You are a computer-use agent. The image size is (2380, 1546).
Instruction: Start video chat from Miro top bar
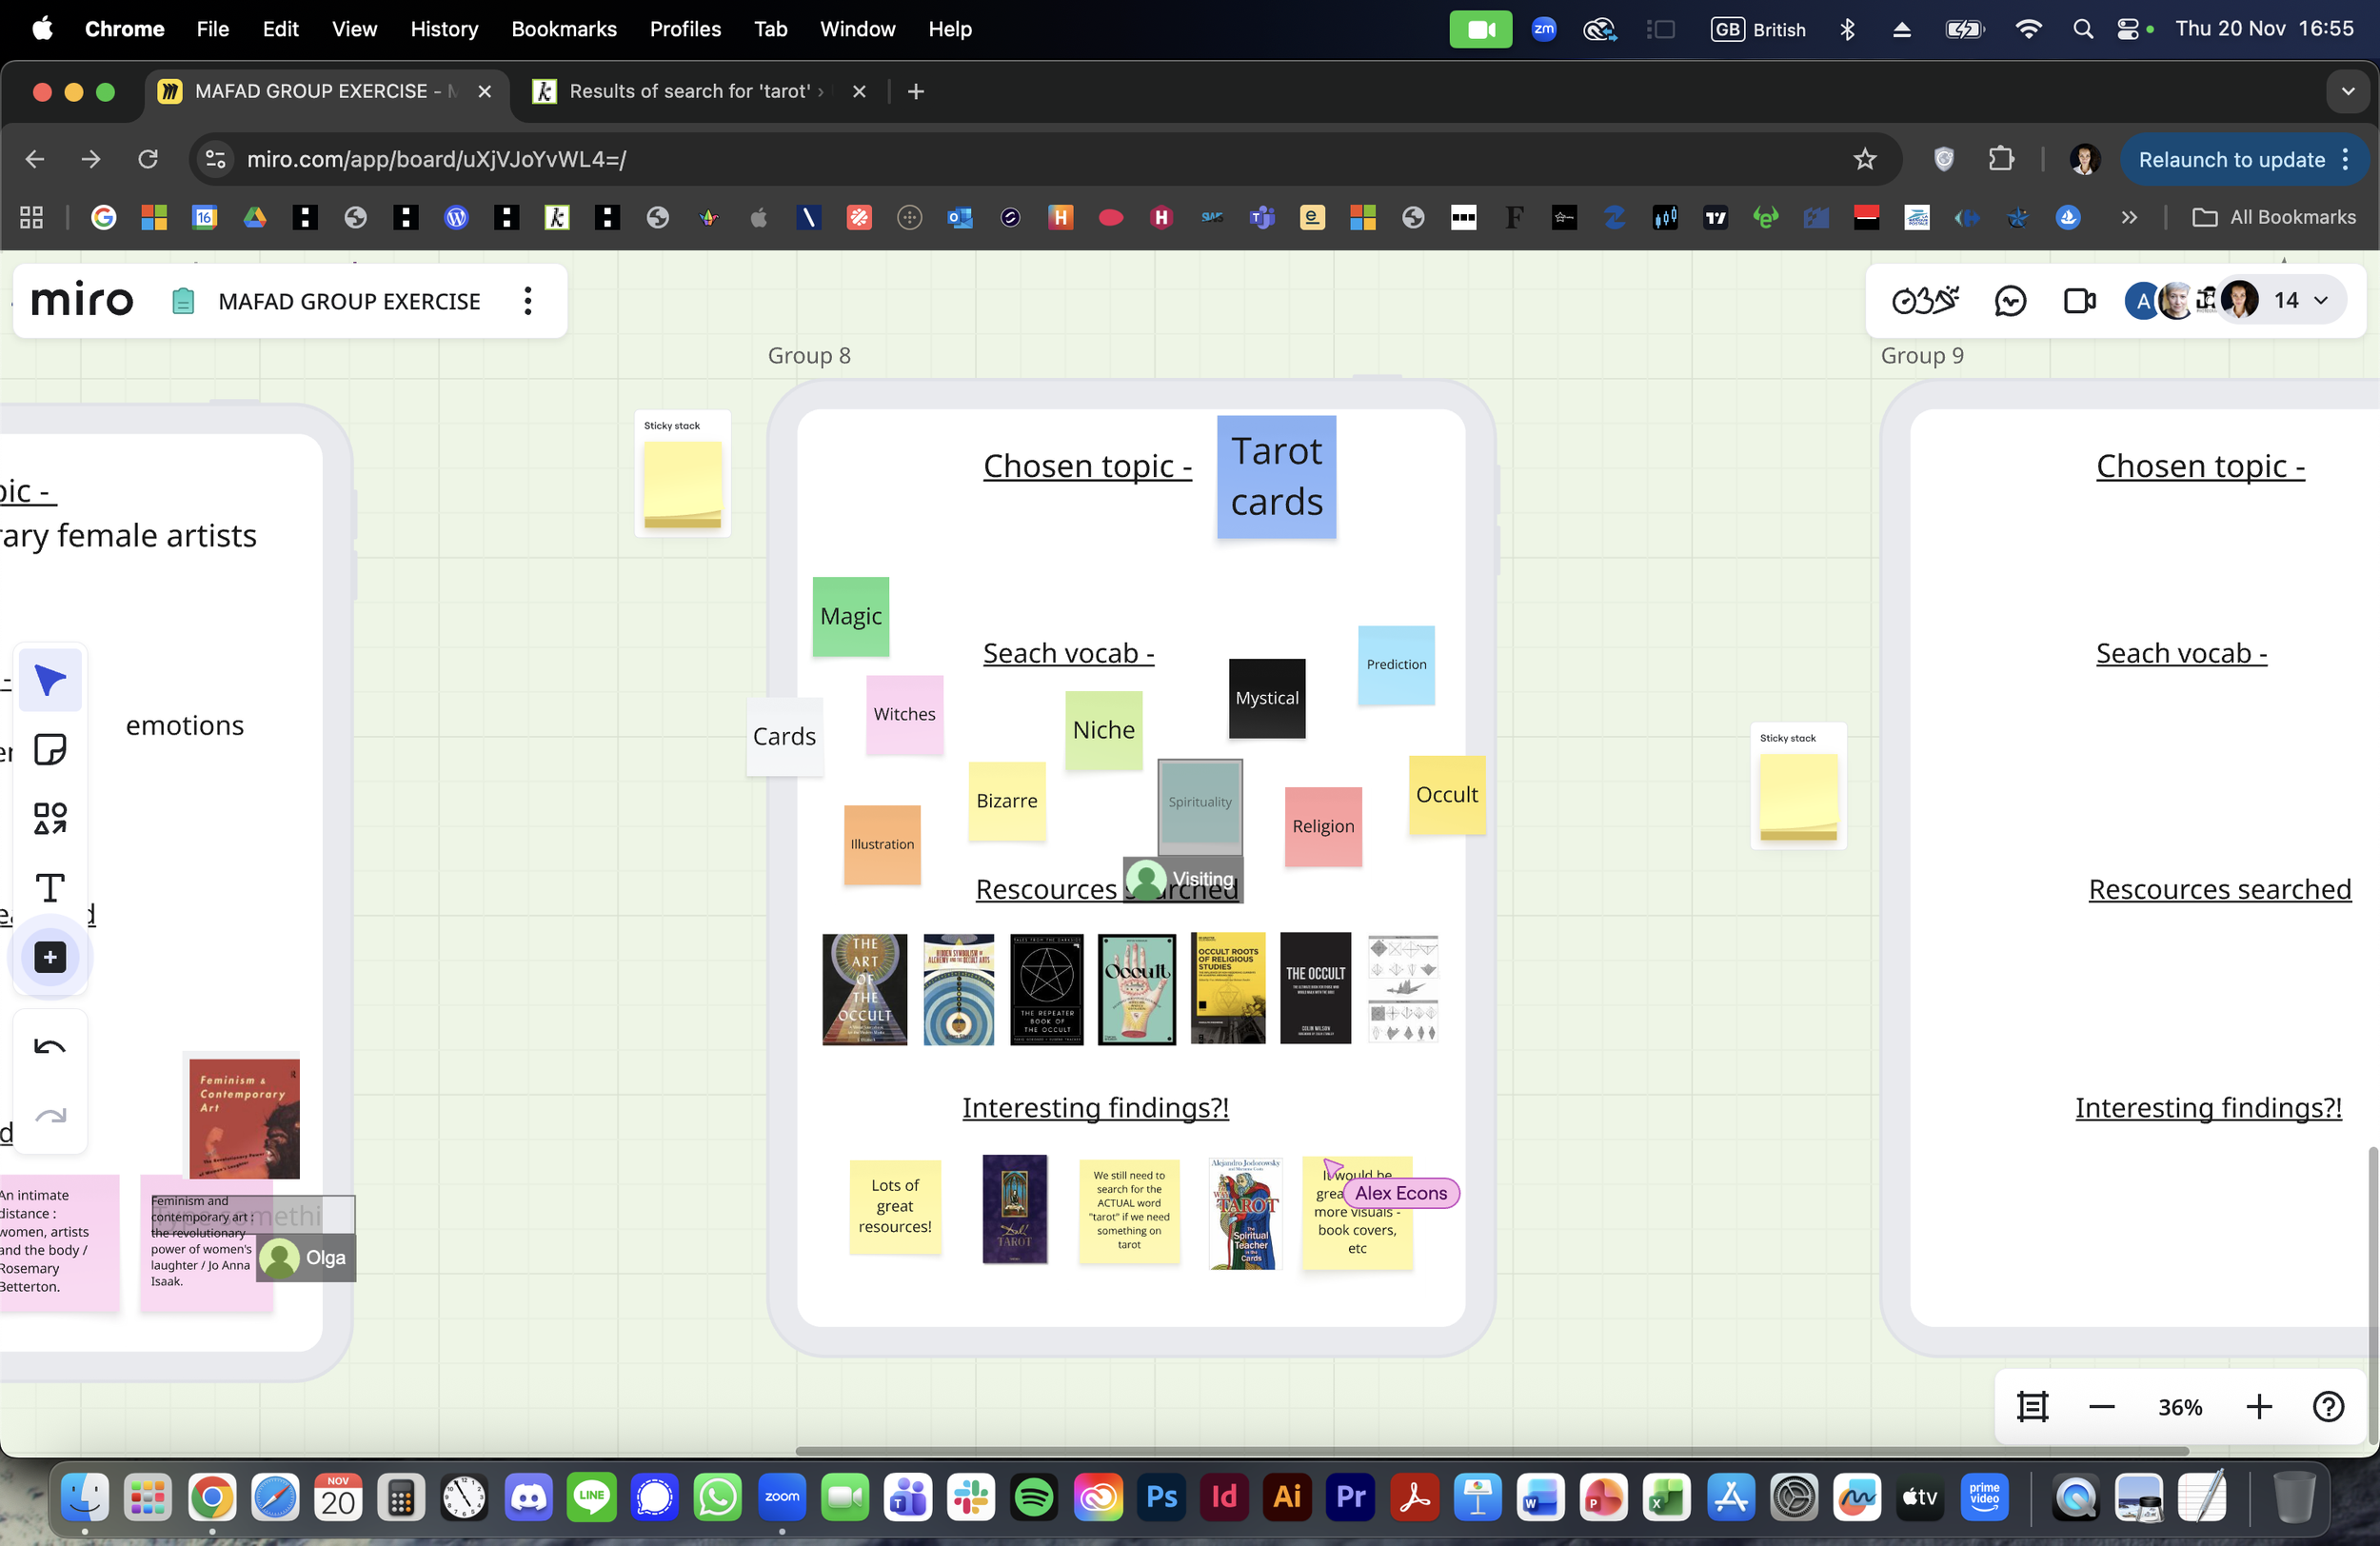pos(2079,301)
